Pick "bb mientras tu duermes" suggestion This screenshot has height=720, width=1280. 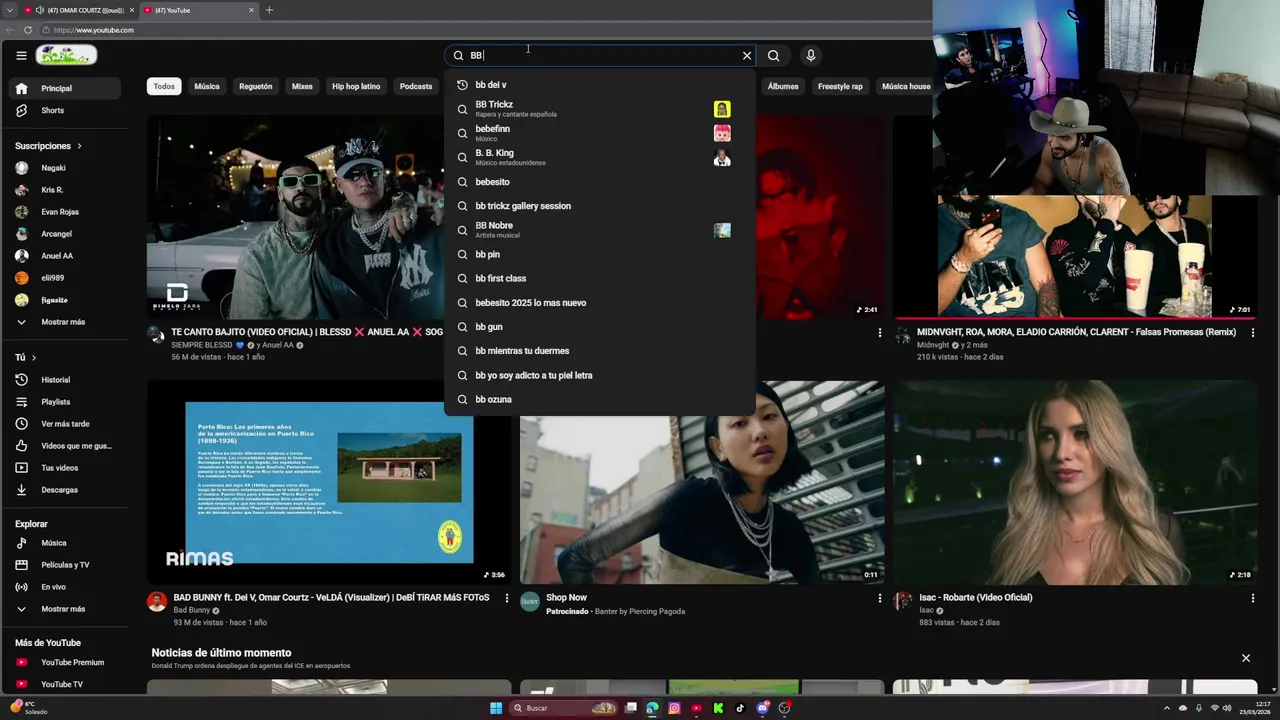(x=599, y=351)
